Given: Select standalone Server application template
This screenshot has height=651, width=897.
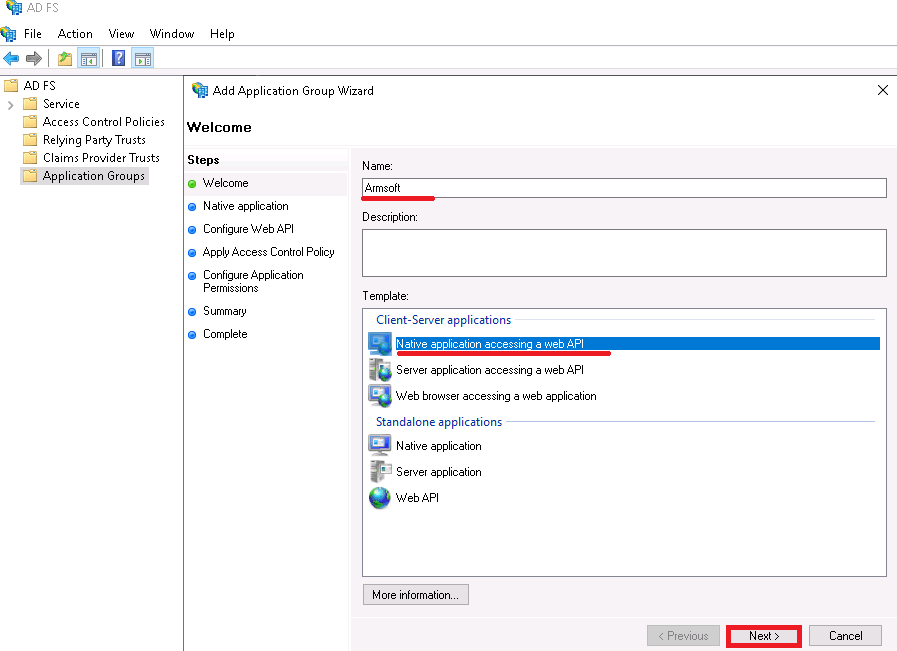Looking at the screenshot, I should [439, 472].
